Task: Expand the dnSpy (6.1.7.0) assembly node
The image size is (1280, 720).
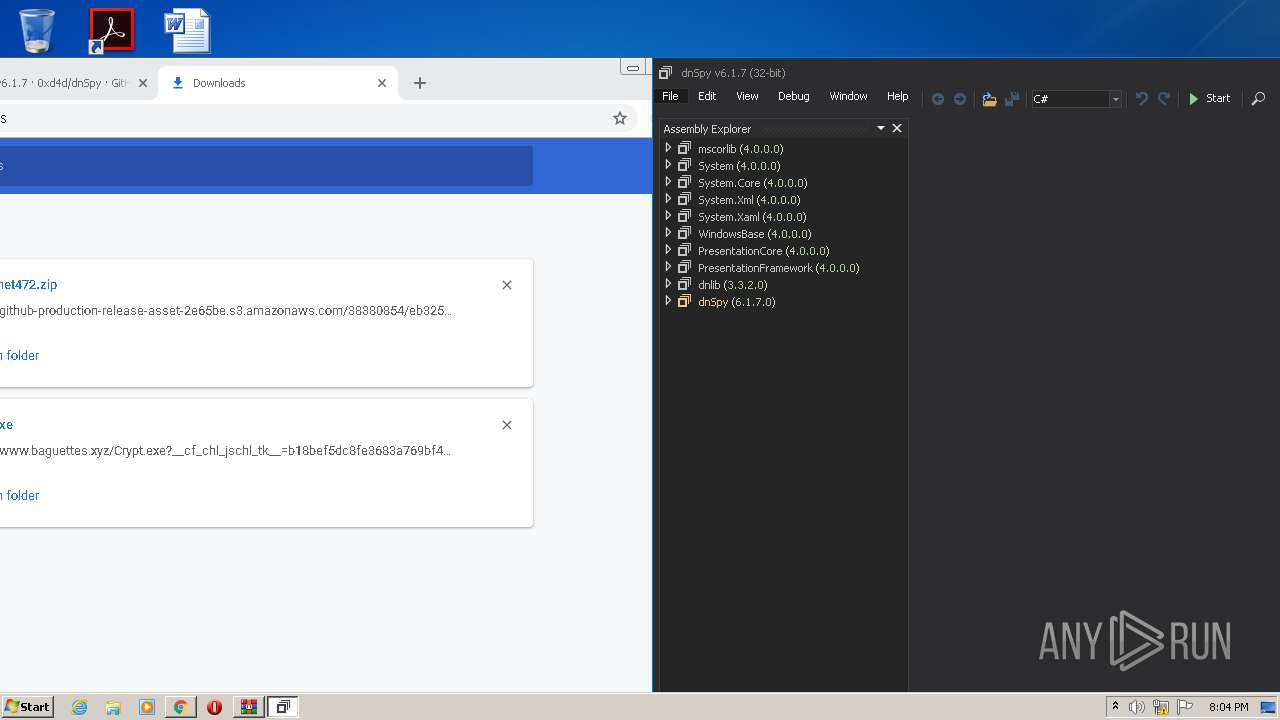Action: pyautogui.click(x=668, y=301)
